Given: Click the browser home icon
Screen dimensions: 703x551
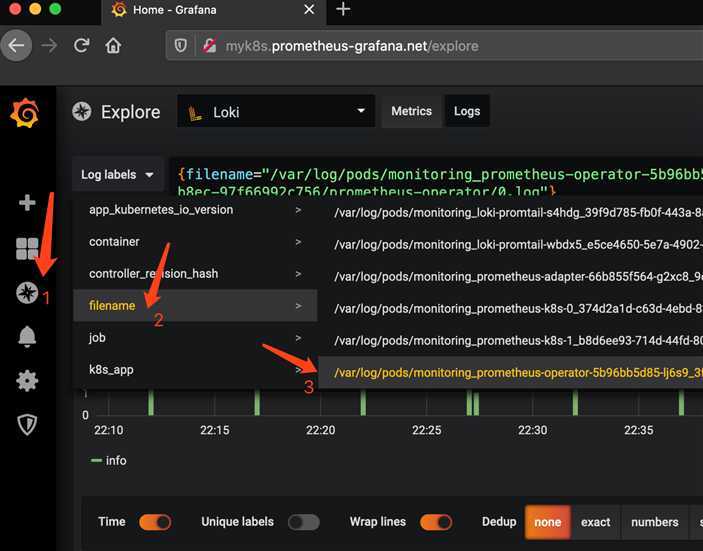Looking at the screenshot, I should click(113, 45).
